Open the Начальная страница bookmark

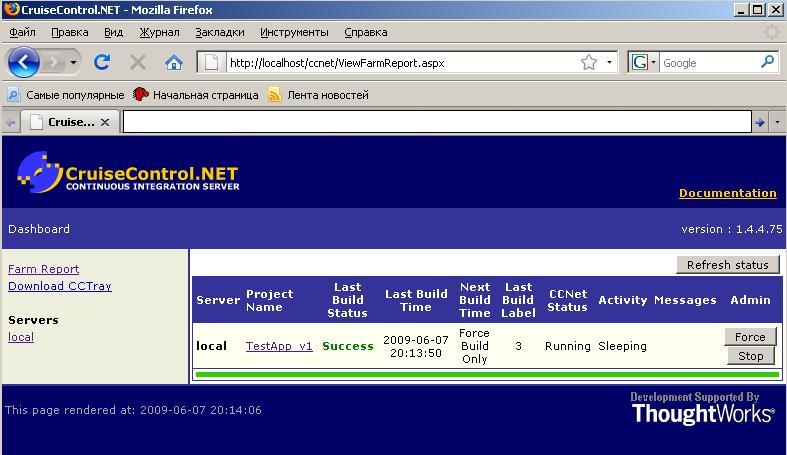[196, 95]
